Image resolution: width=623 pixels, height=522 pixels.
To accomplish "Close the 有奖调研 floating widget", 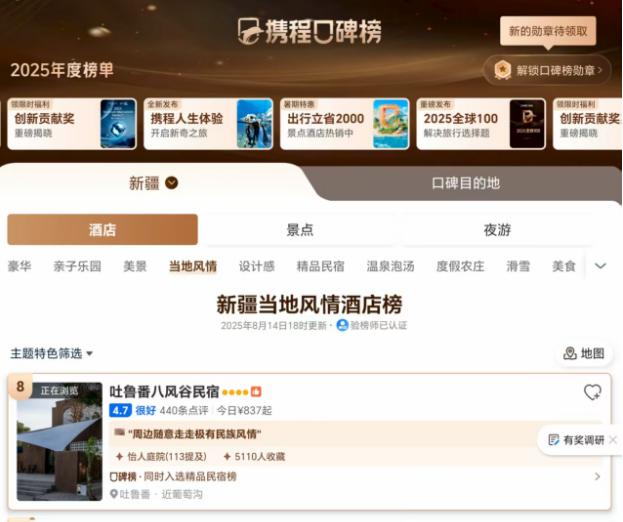I will coord(613,440).
